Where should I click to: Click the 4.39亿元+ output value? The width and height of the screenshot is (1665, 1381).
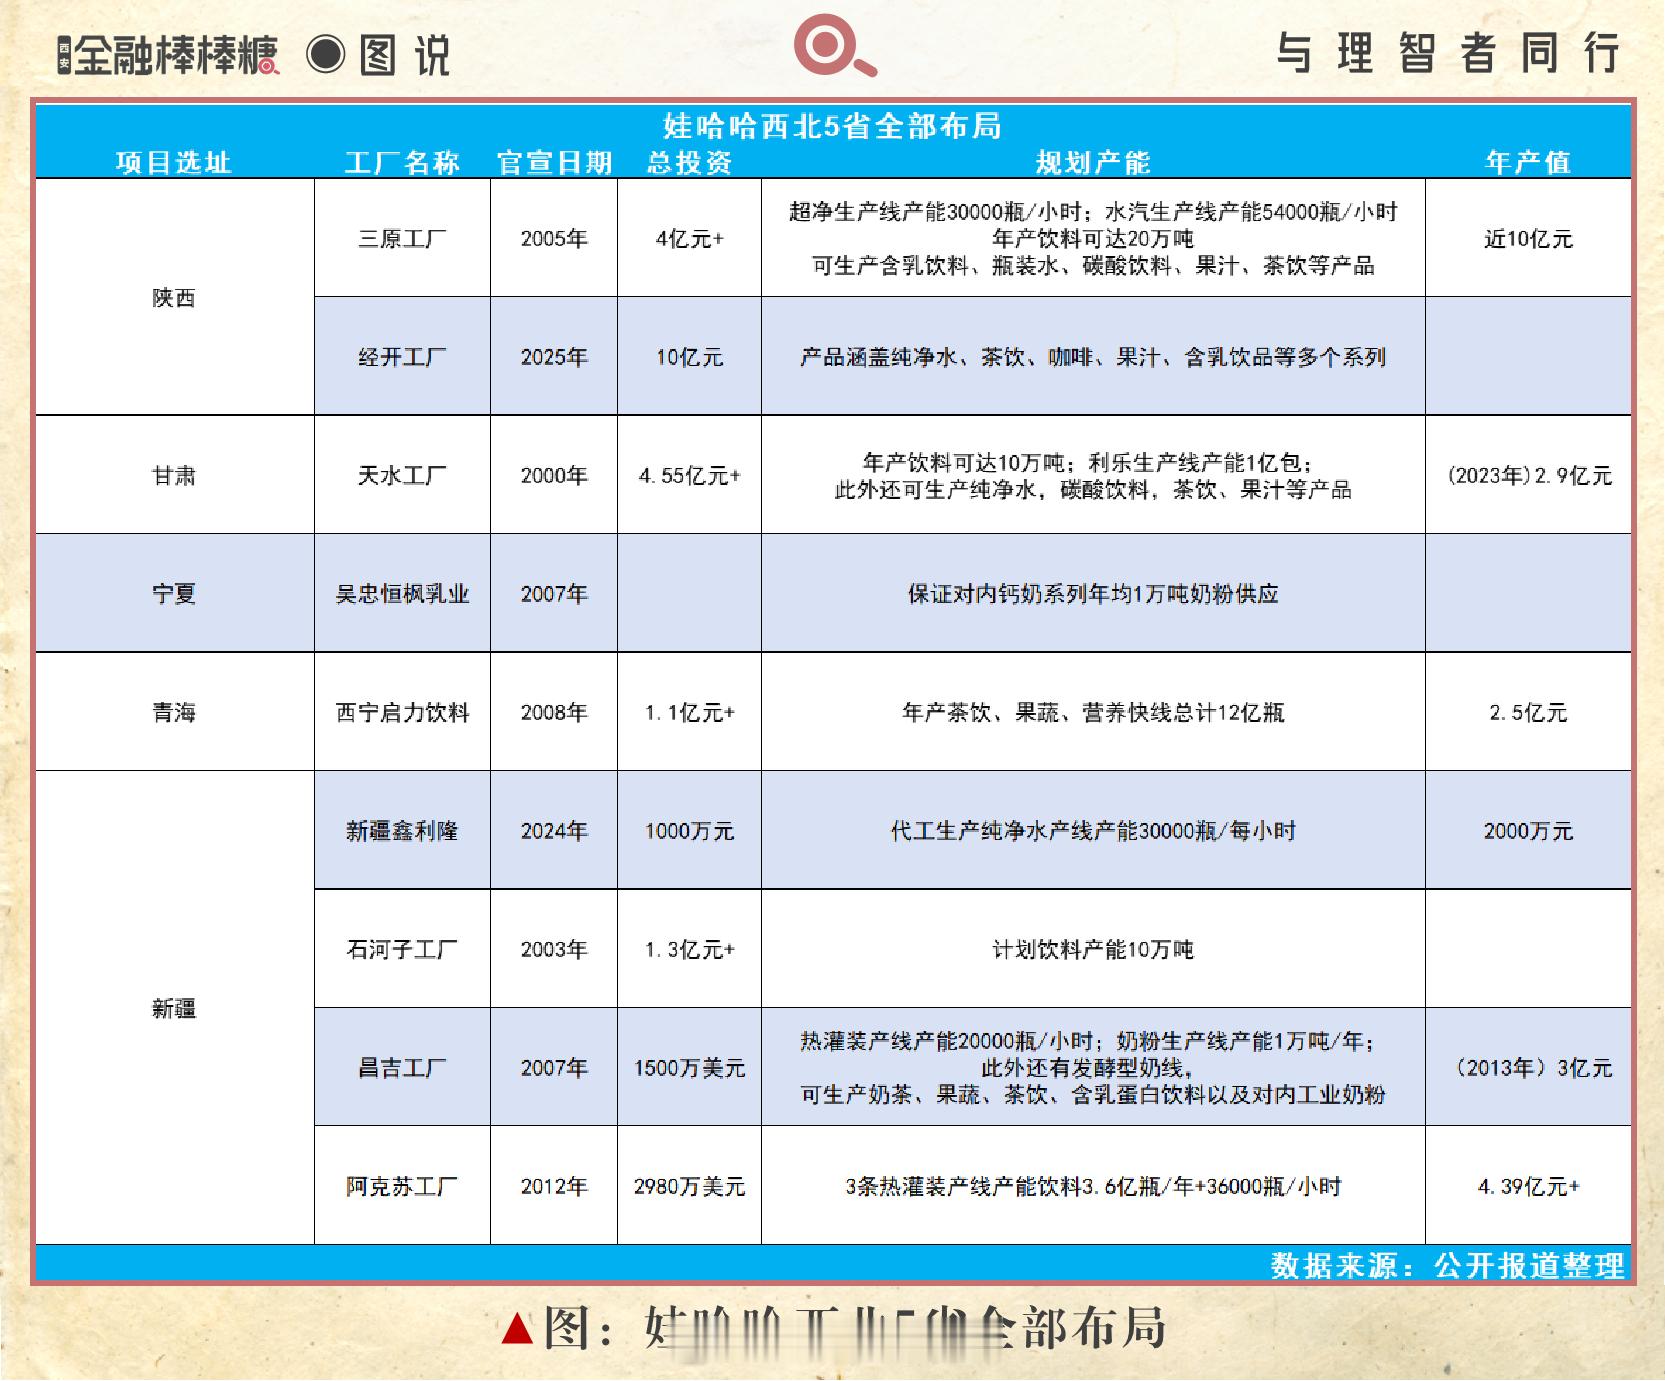tap(1528, 1187)
